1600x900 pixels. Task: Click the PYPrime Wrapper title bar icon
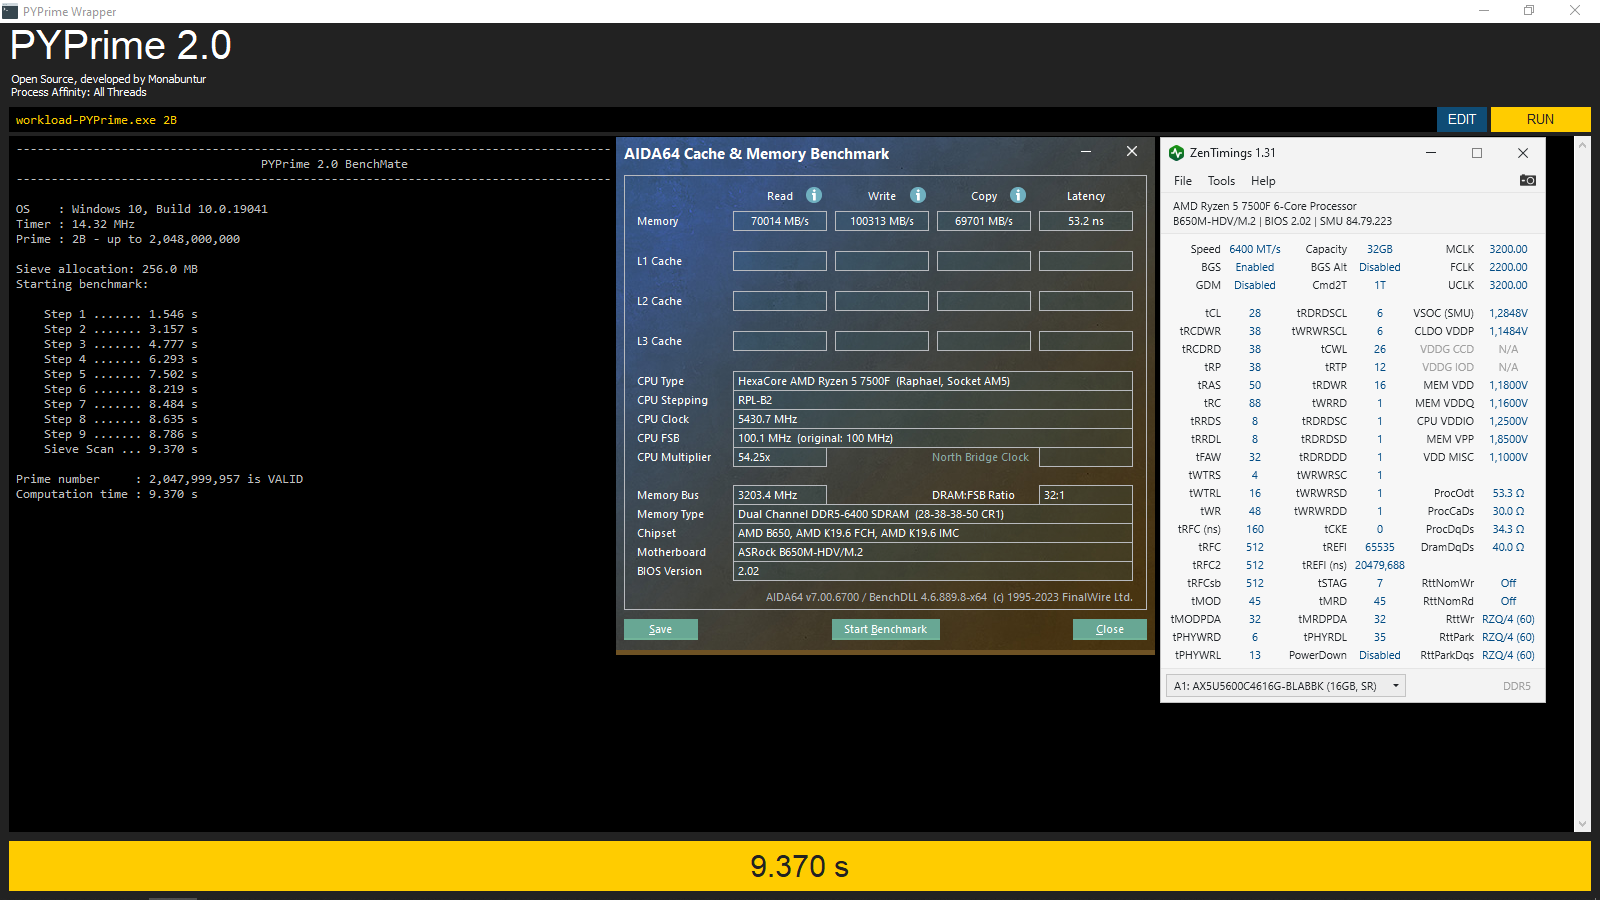10,11
